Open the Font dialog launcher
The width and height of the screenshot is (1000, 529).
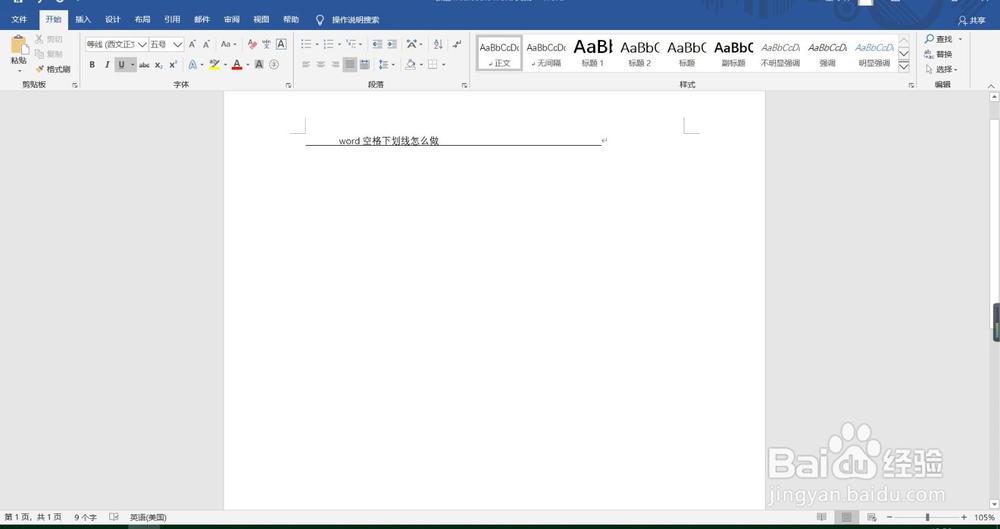[x=288, y=85]
